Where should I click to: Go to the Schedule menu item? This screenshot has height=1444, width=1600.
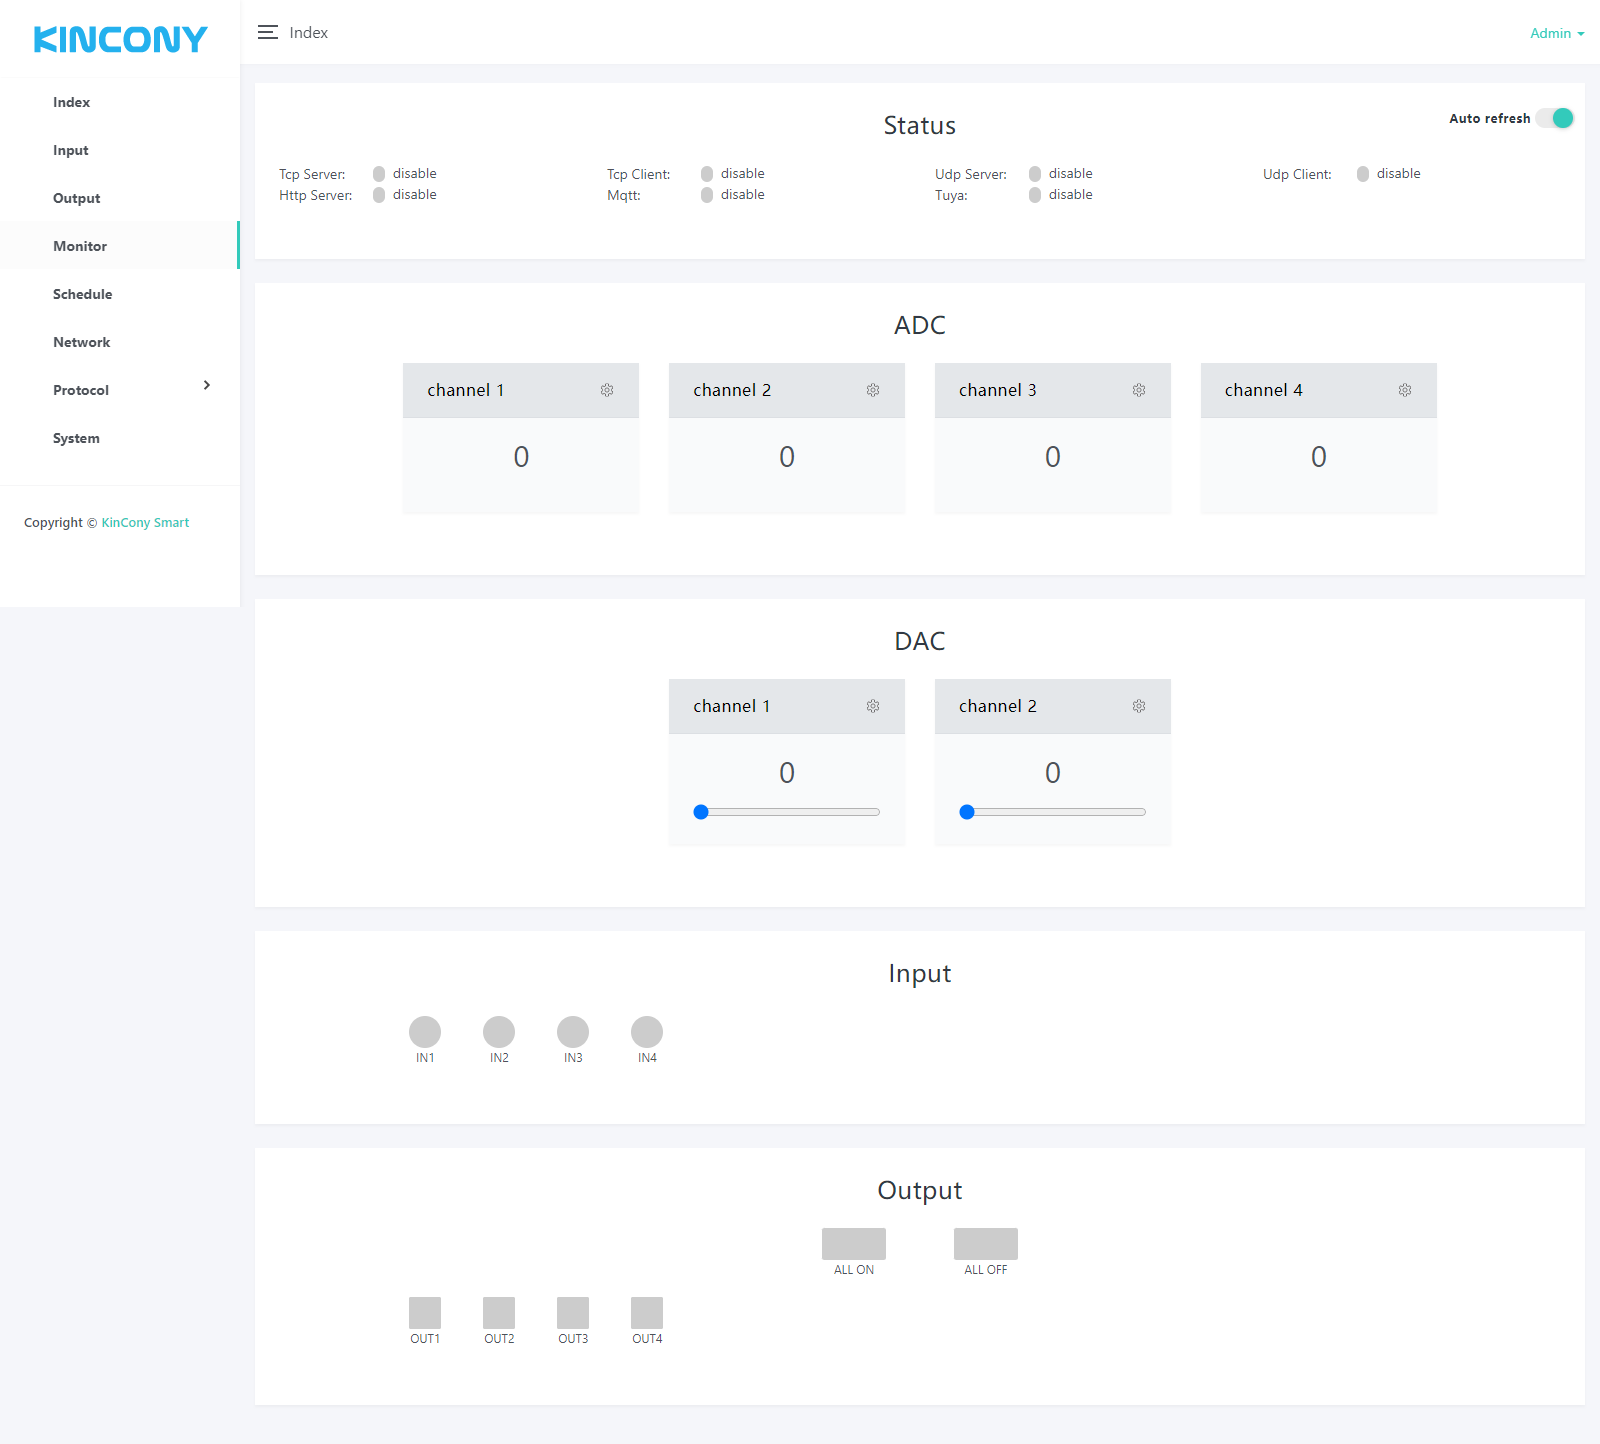pyautogui.click(x=83, y=294)
